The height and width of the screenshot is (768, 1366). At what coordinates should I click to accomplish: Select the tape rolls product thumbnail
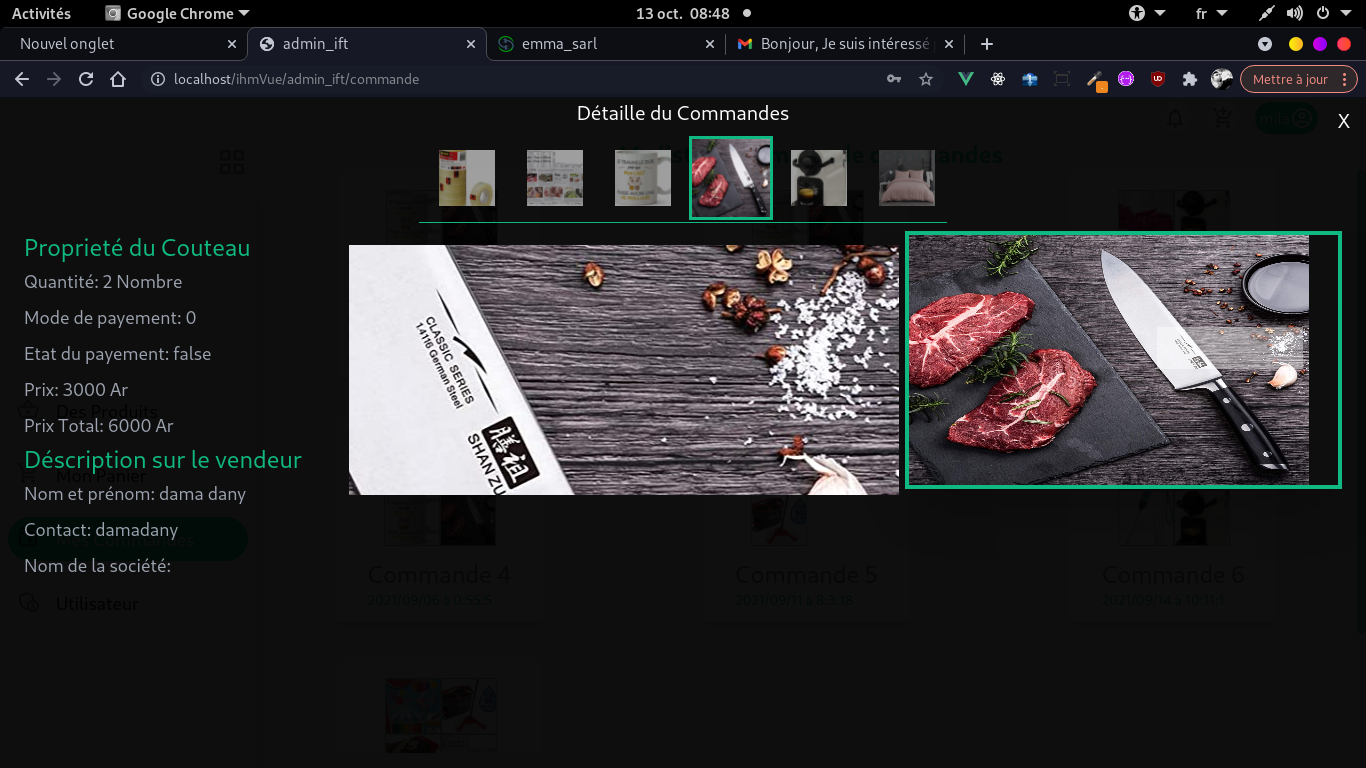click(x=467, y=178)
